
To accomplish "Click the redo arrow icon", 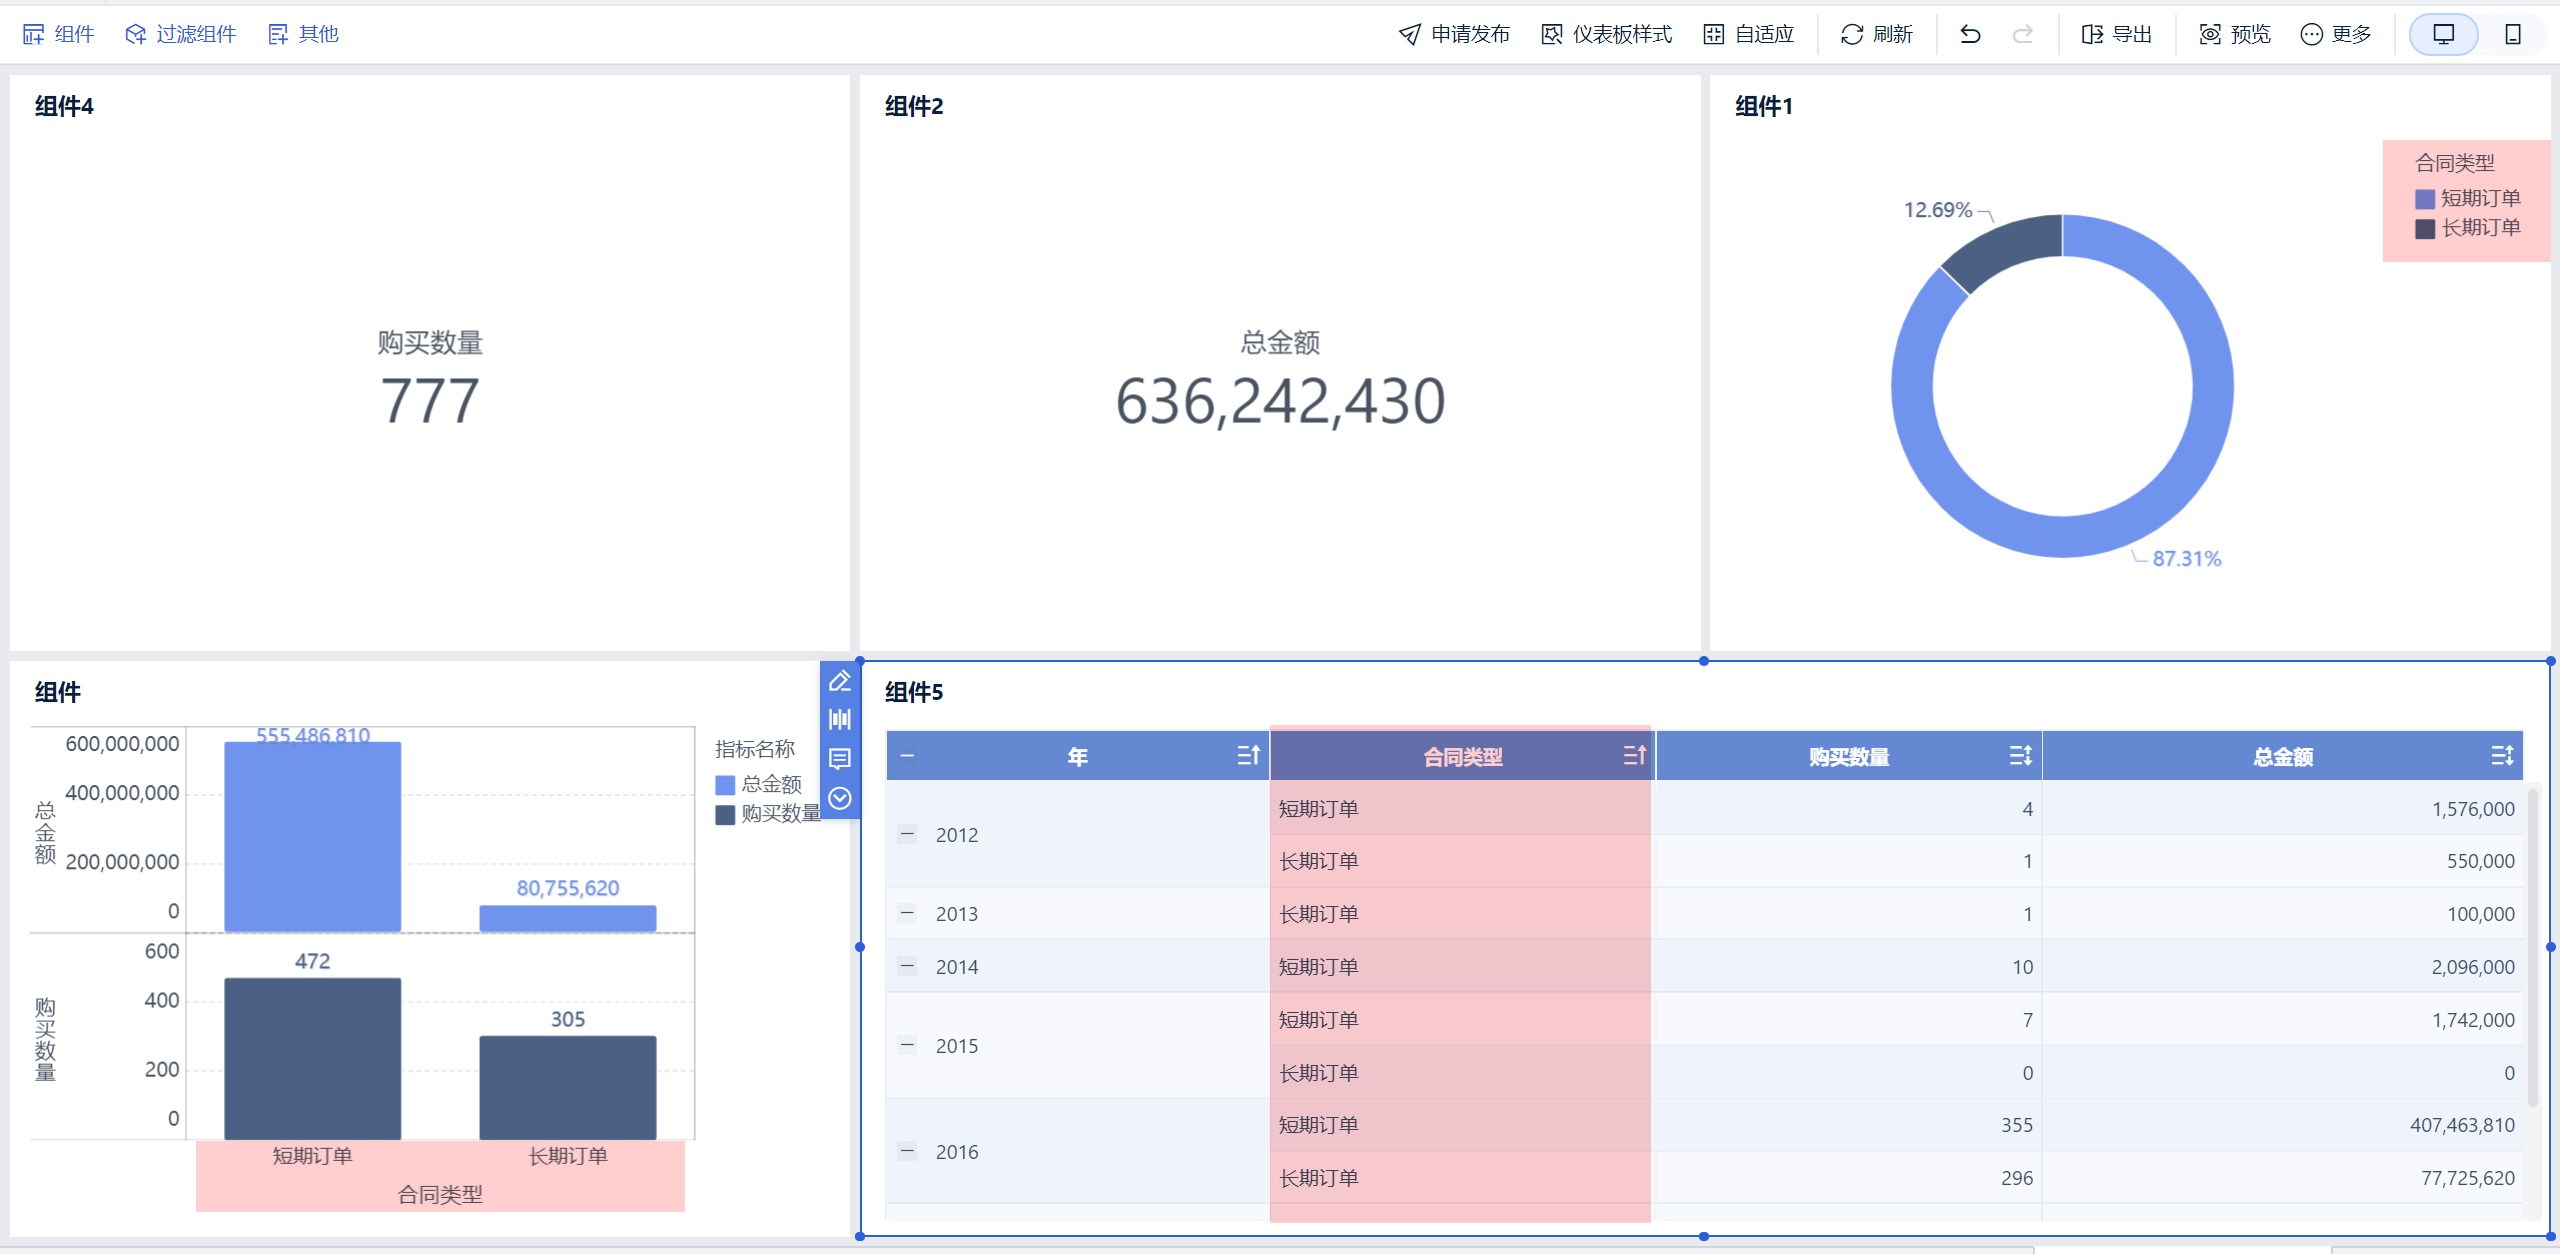I will pyautogui.click(x=2022, y=35).
